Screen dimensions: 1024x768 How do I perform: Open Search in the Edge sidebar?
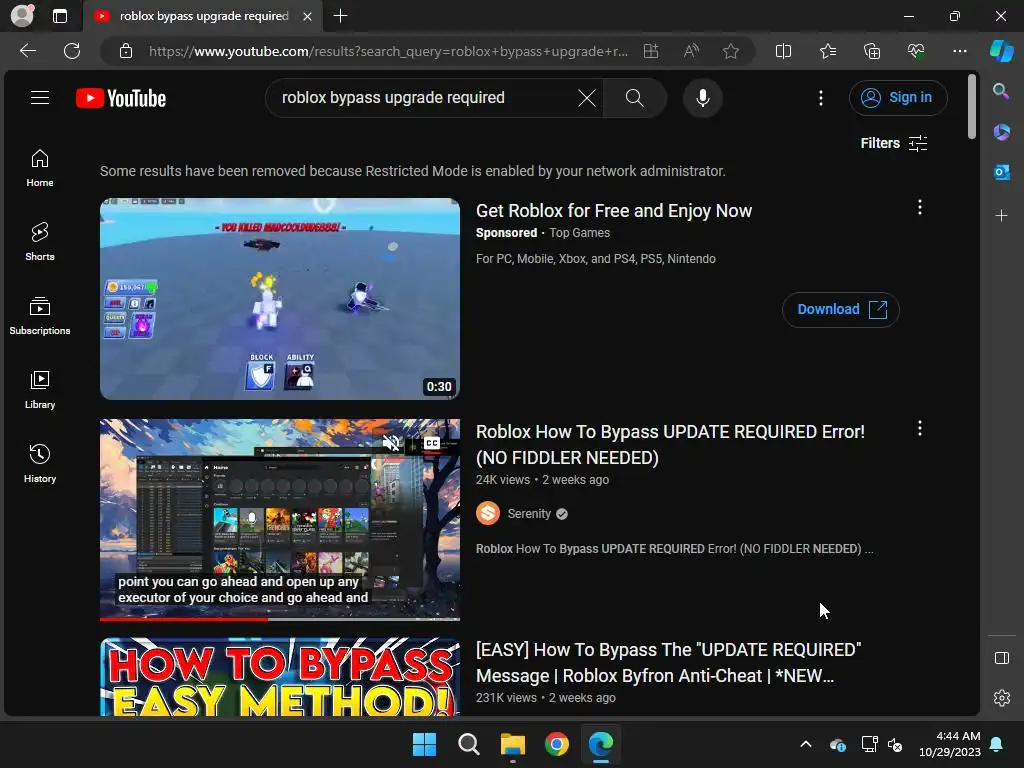1001,91
